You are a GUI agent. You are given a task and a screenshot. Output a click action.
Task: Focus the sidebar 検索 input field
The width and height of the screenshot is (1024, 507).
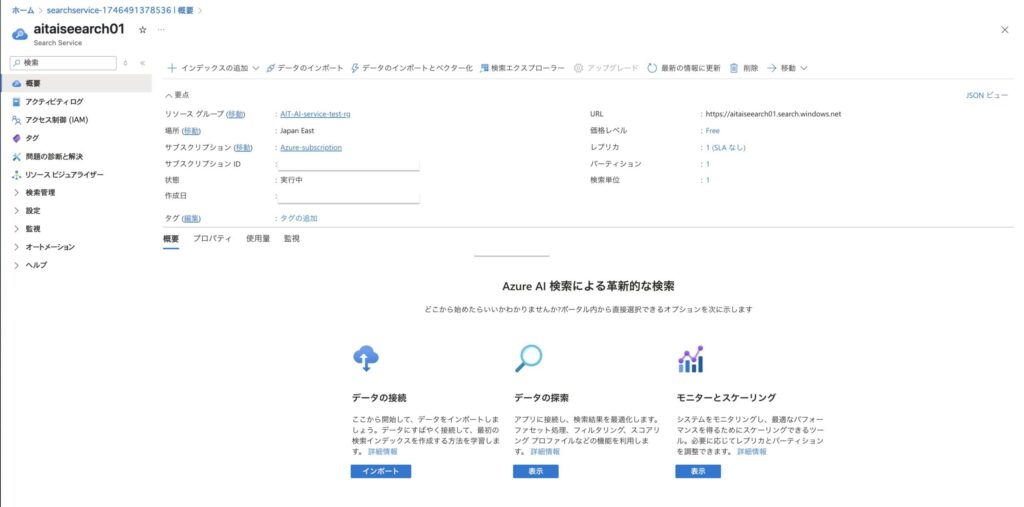[x=63, y=63]
